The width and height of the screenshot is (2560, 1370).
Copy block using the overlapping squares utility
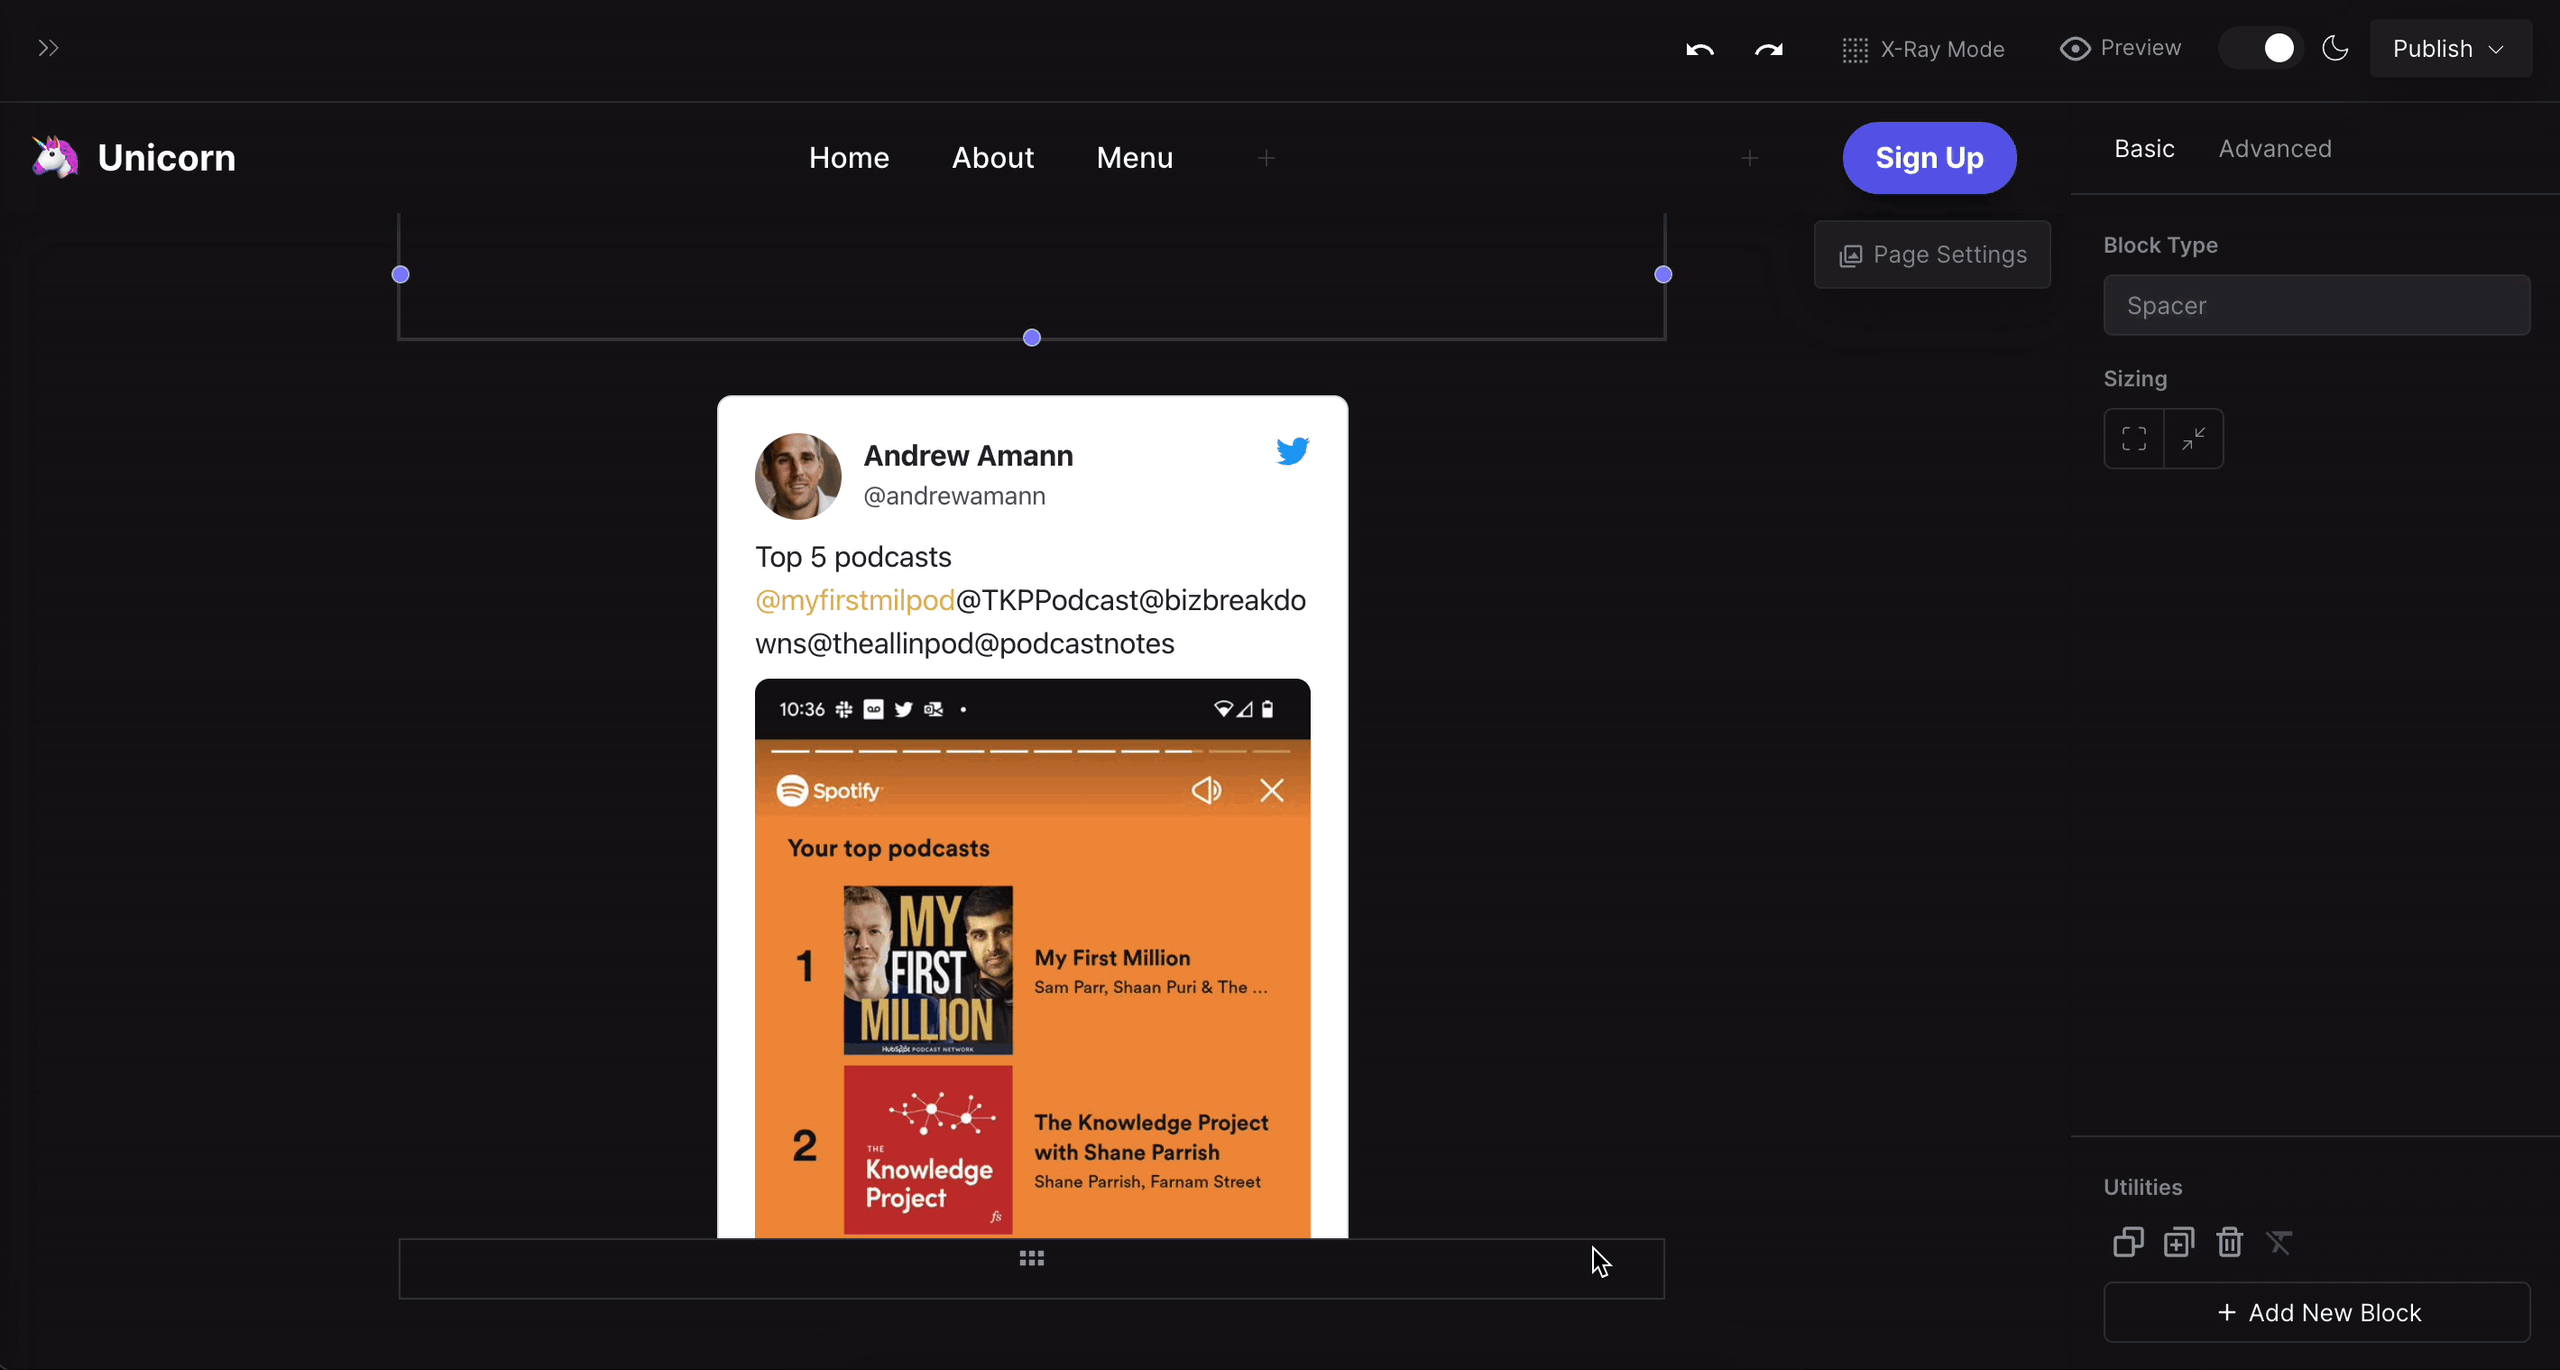point(2128,1242)
